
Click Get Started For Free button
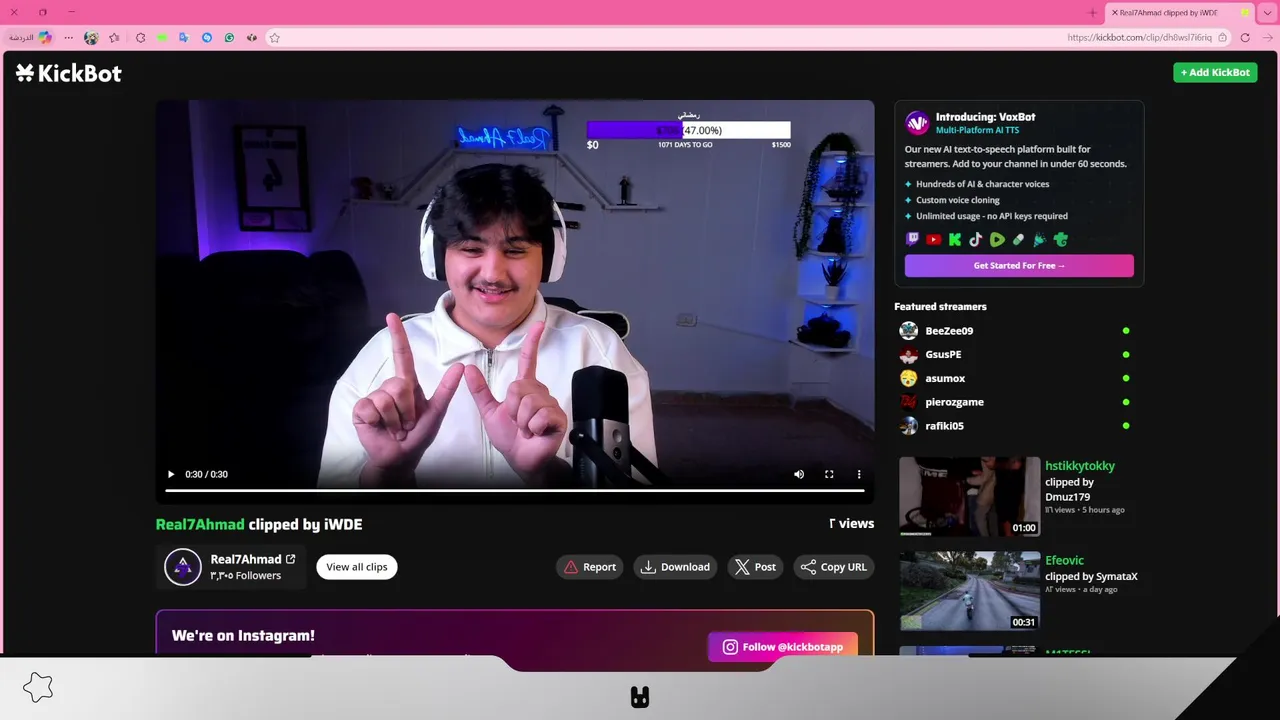1019,266
